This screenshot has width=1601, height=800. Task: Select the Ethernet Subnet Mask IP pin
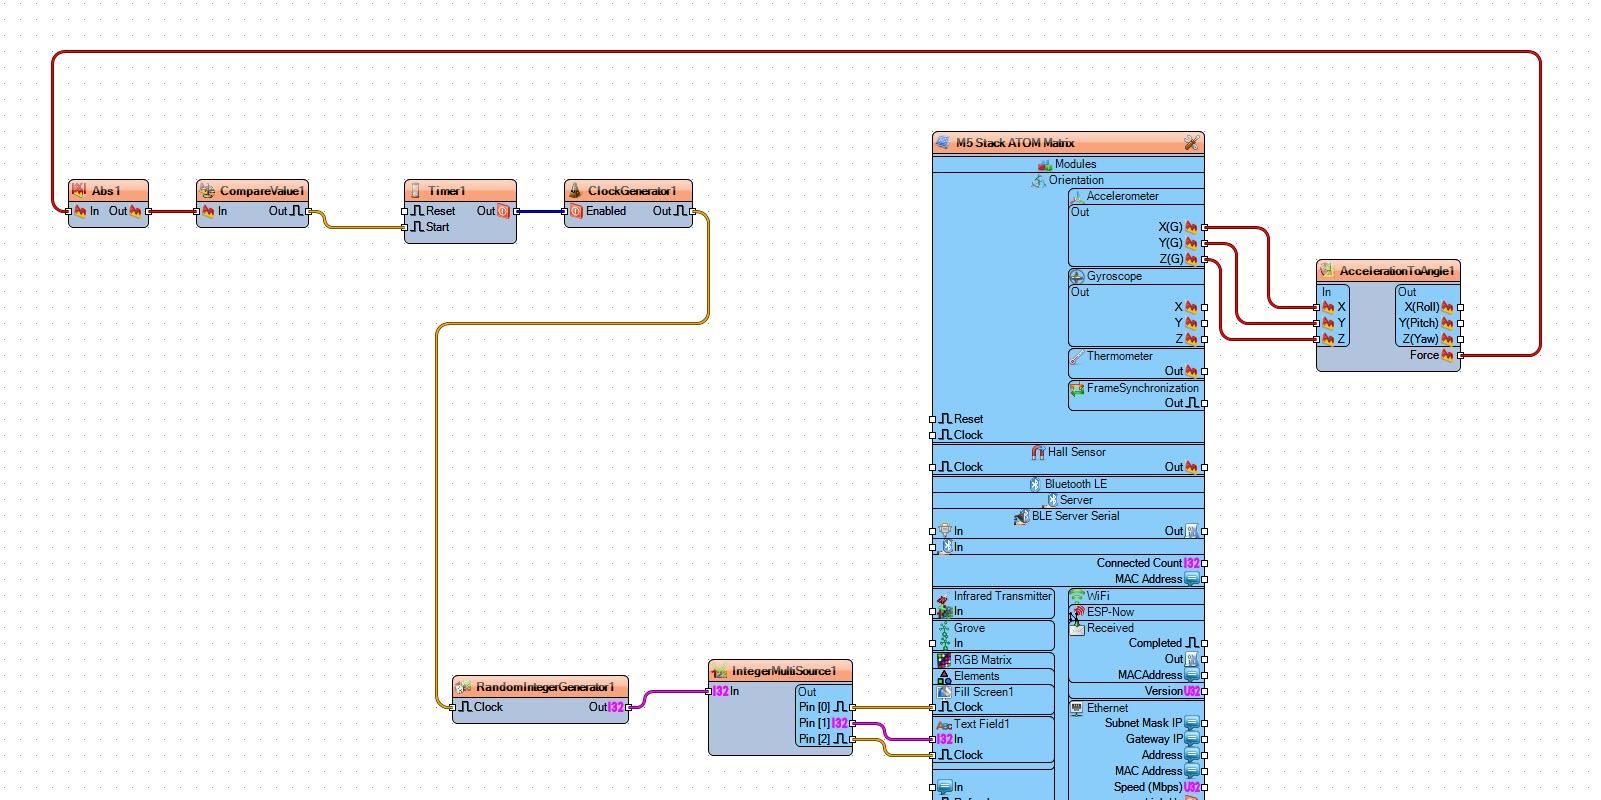click(x=1205, y=723)
